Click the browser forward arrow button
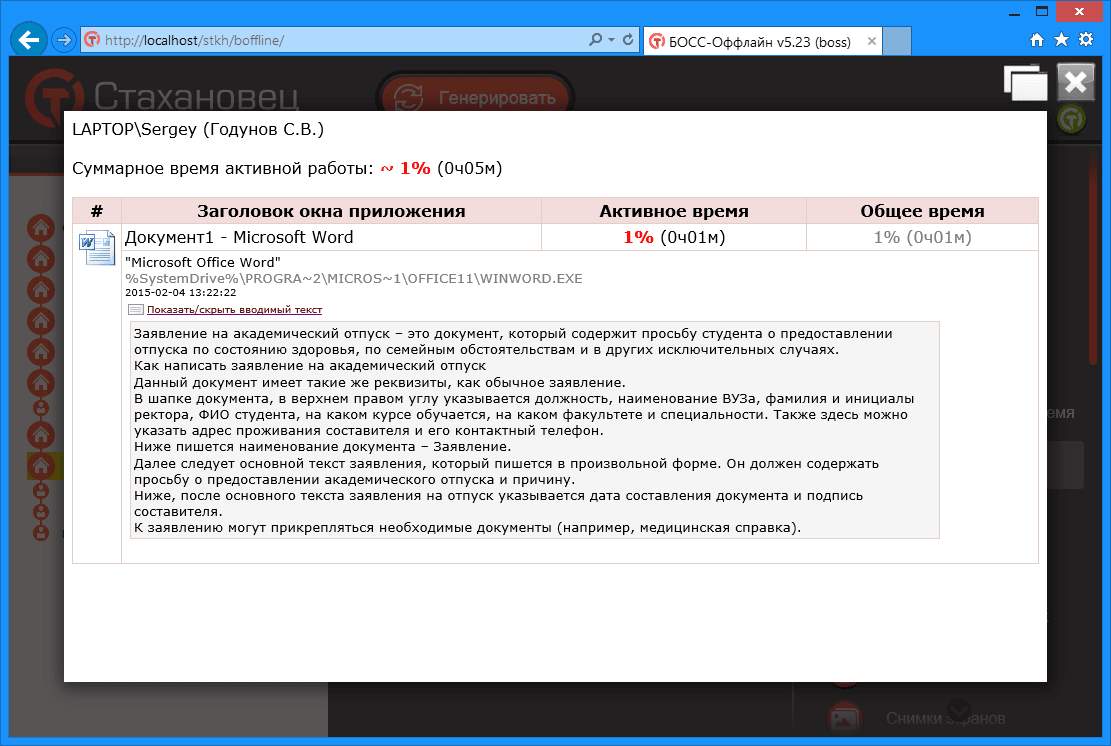This screenshot has height=746, width=1111. 64,40
